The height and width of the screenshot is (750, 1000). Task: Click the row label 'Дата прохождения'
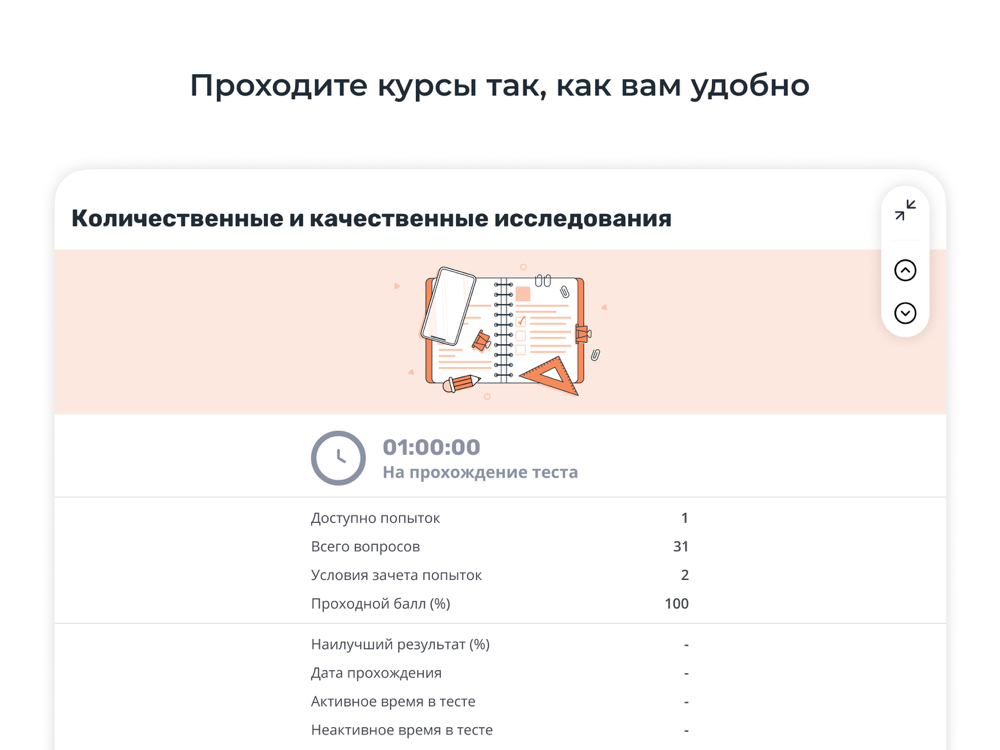(376, 673)
